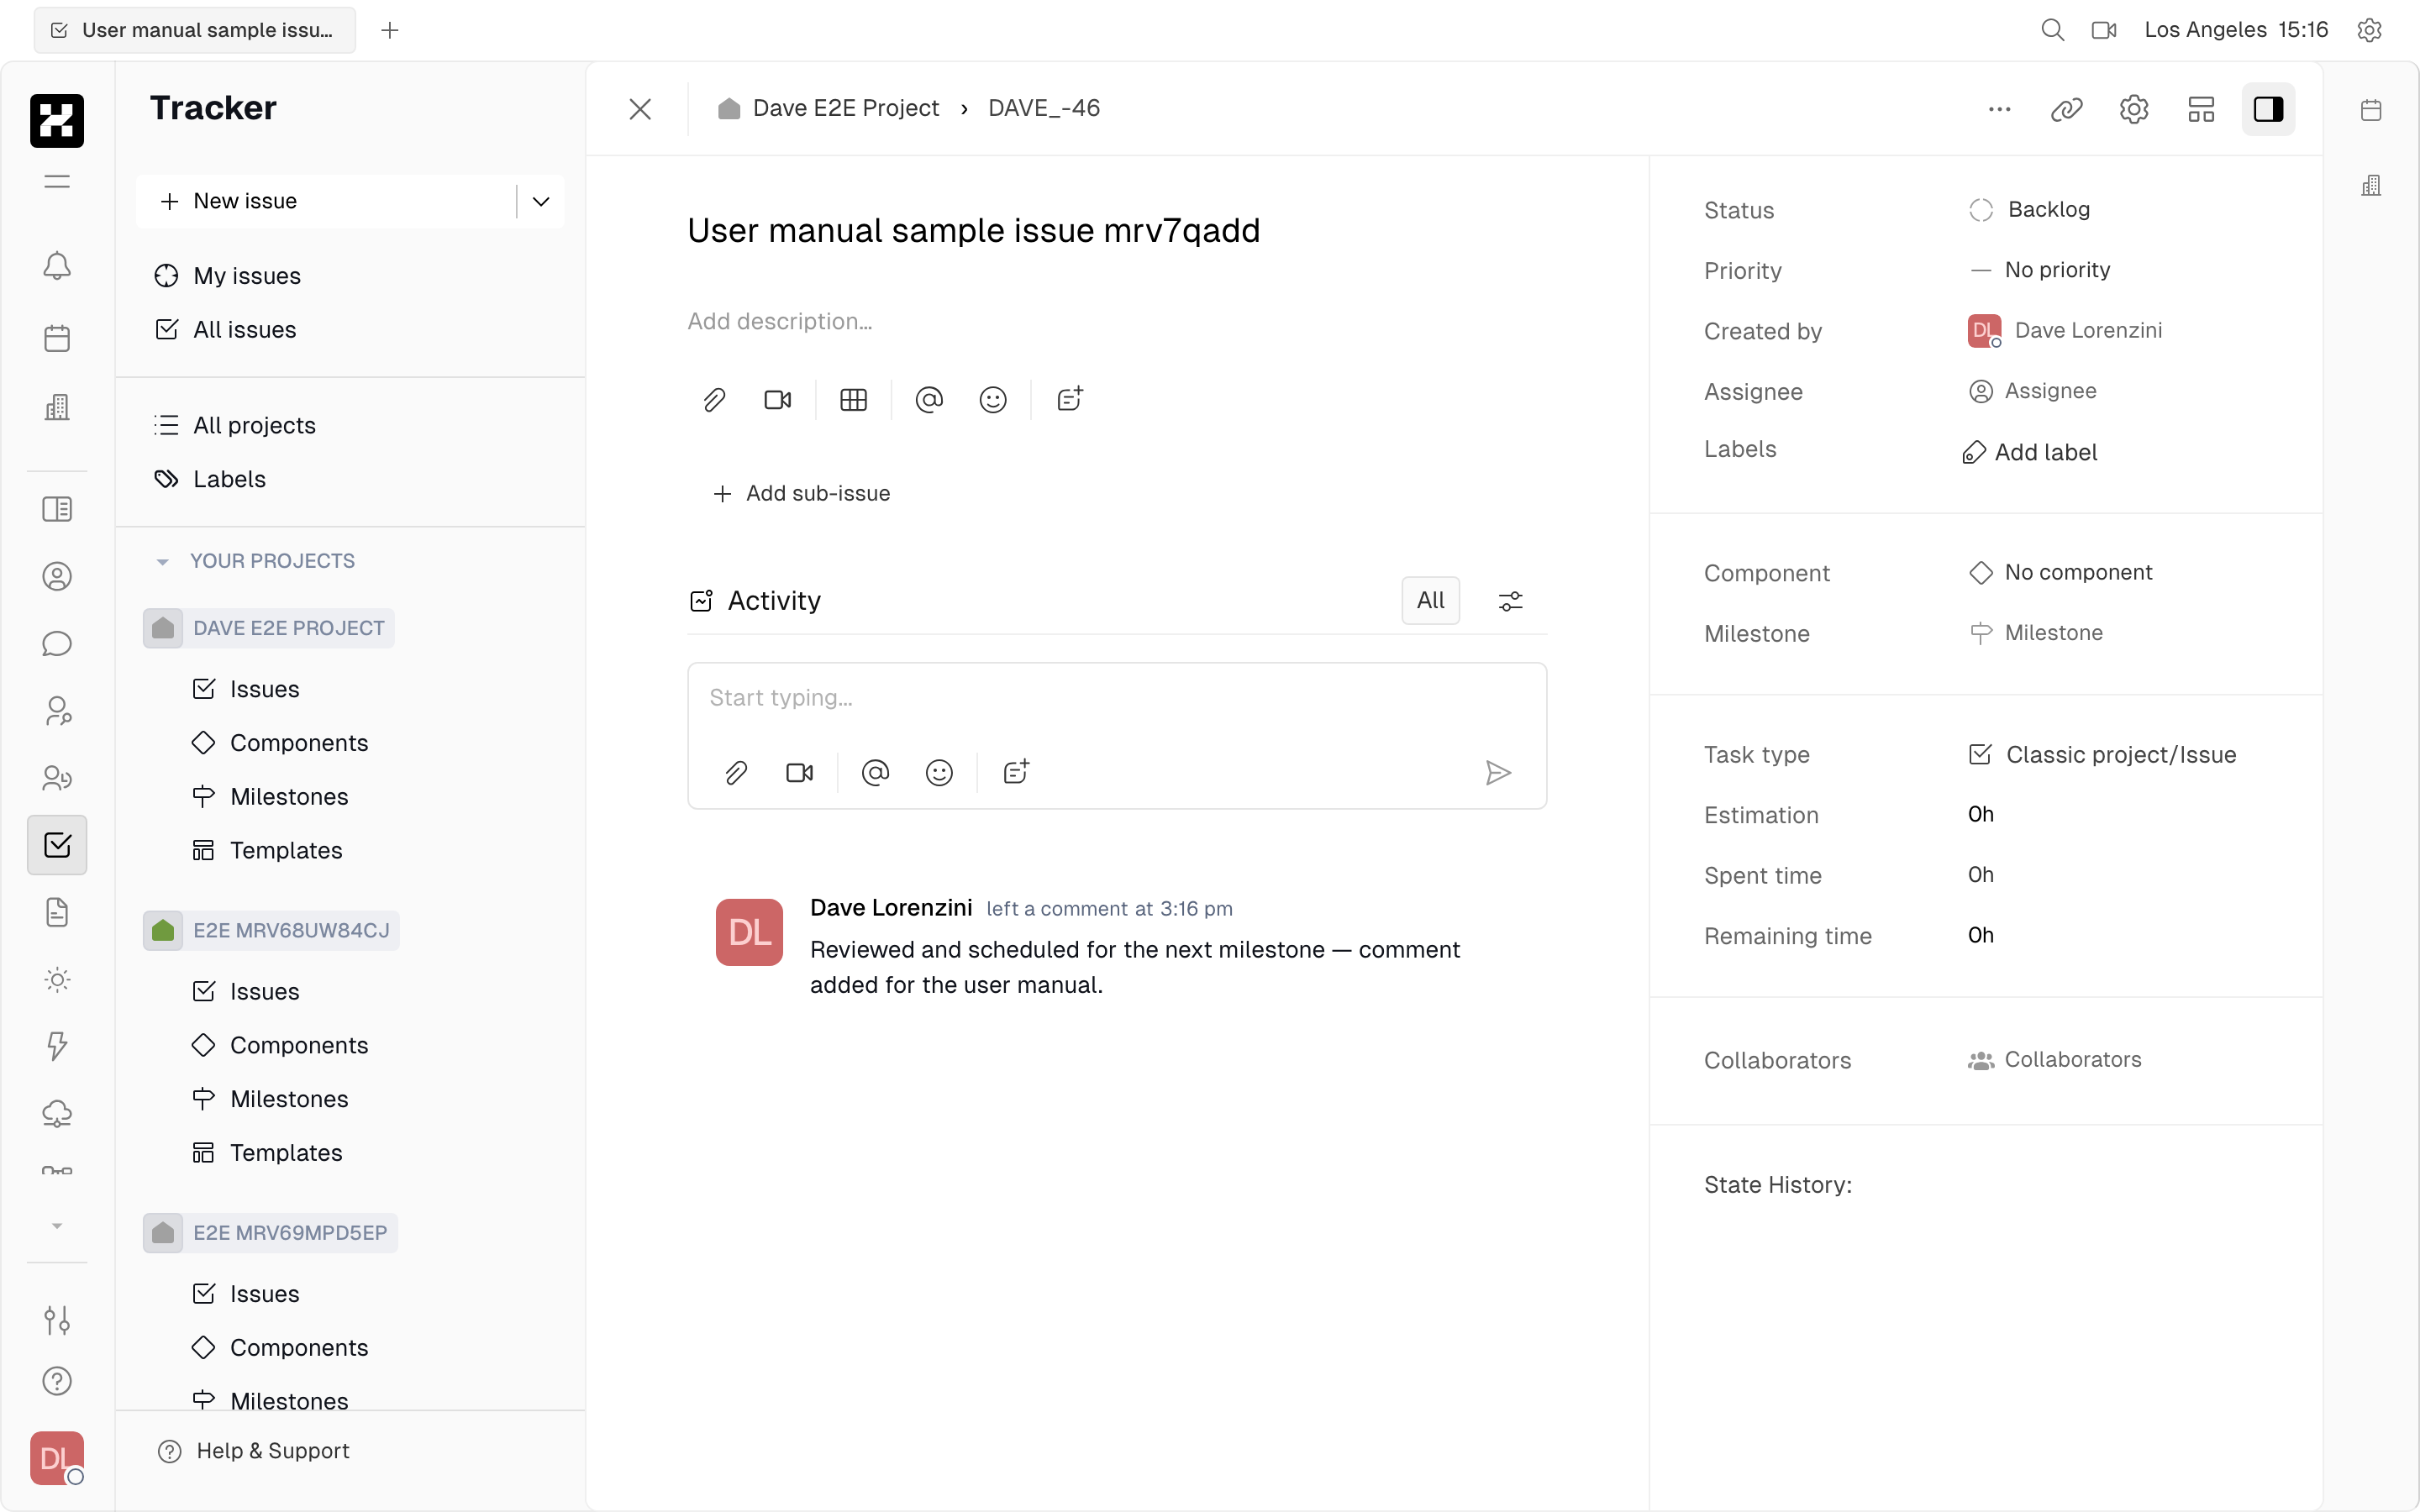The height and width of the screenshot is (1512, 2420).
Task: Select No component field
Action: point(2061,572)
